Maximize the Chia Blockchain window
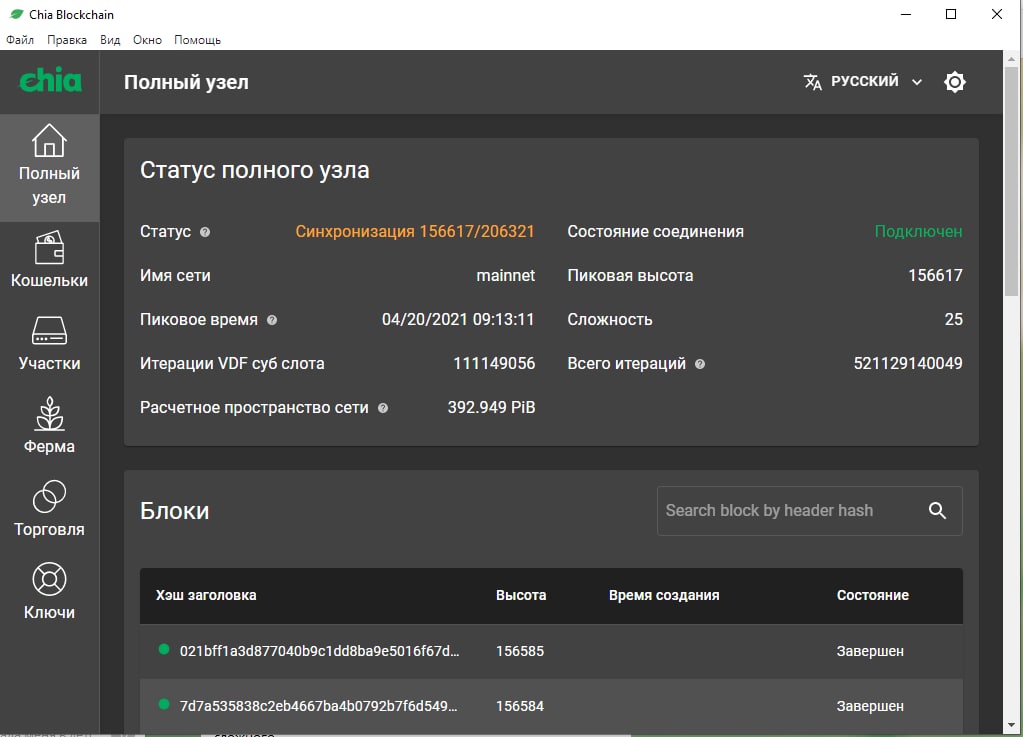Image resolution: width=1023 pixels, height=737 pixels. pyautogui.click(x=951, y=14)
